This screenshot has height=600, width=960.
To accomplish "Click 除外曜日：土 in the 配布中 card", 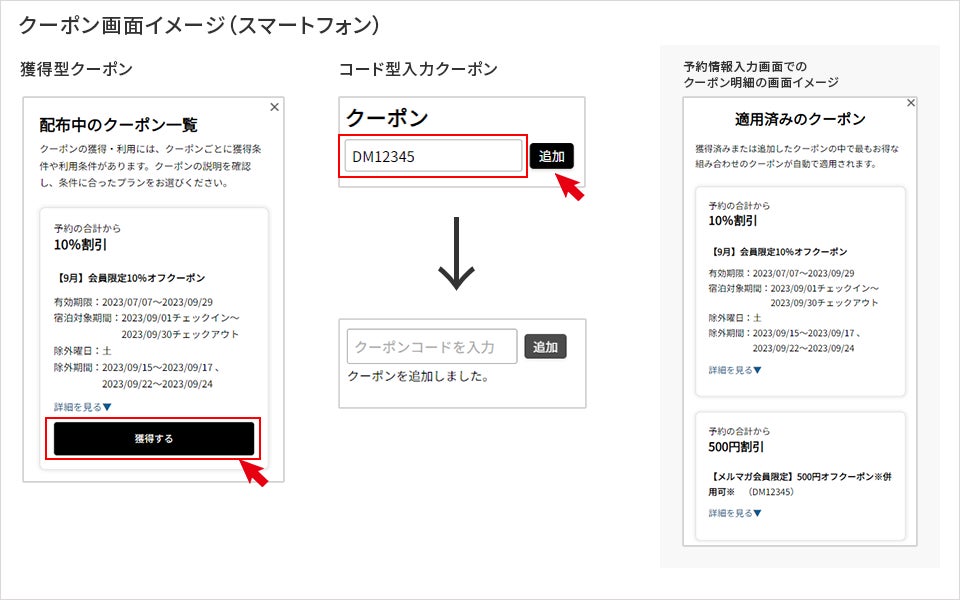I will coord(83,351).
